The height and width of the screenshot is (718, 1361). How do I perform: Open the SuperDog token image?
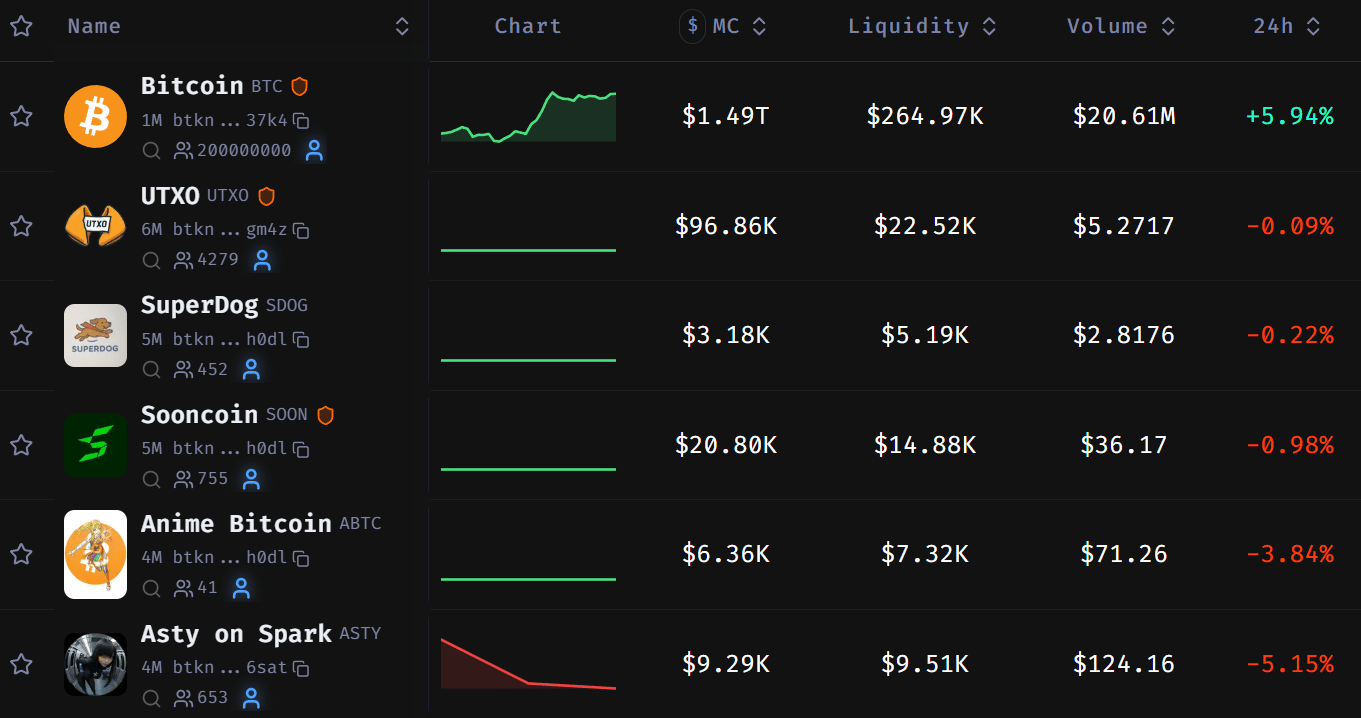pos(95,335)
